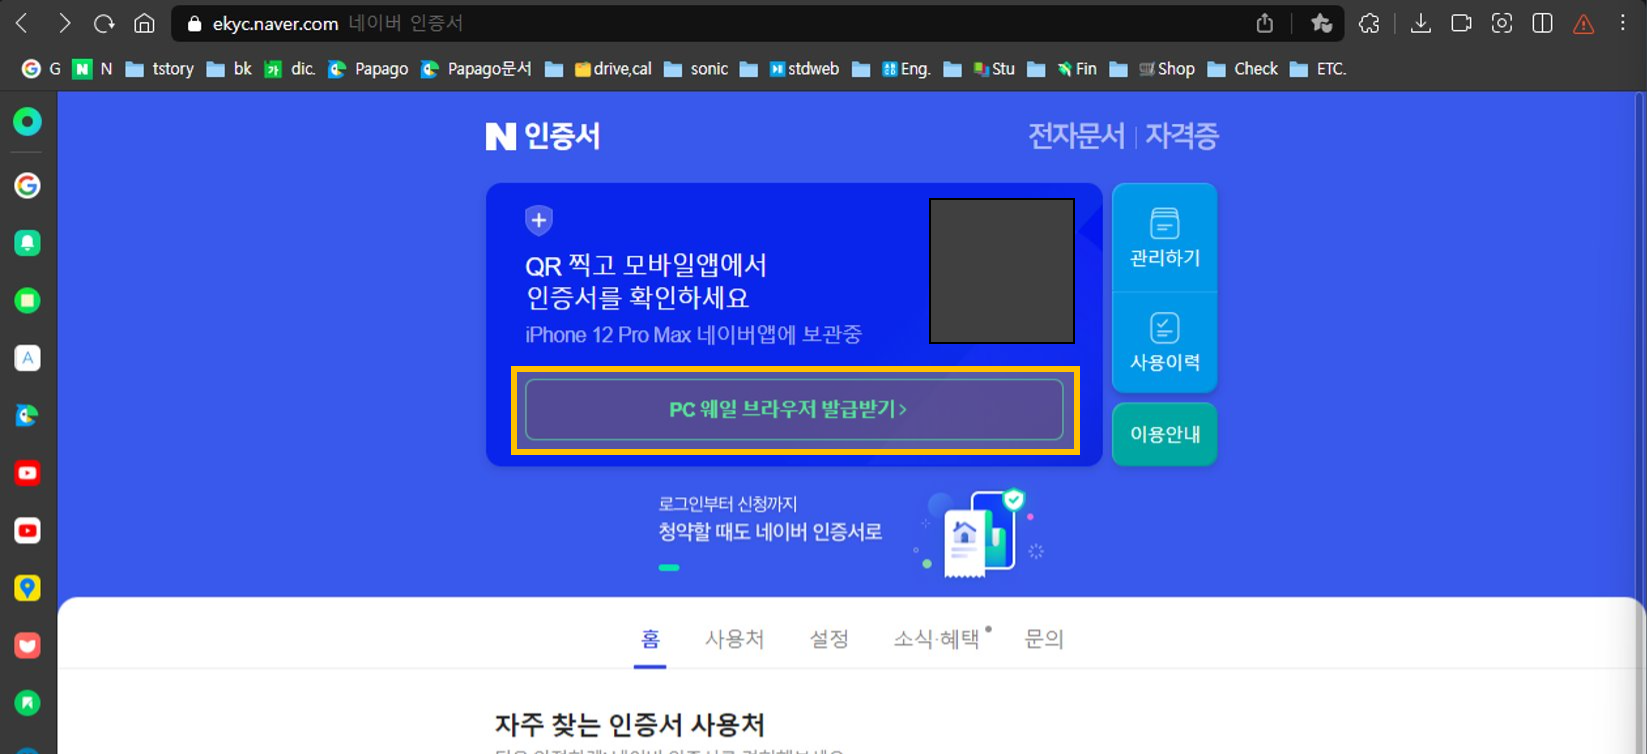Open the Check bookmark folder
This screenshot has height=754, width=1647.
pos(1243,69)
